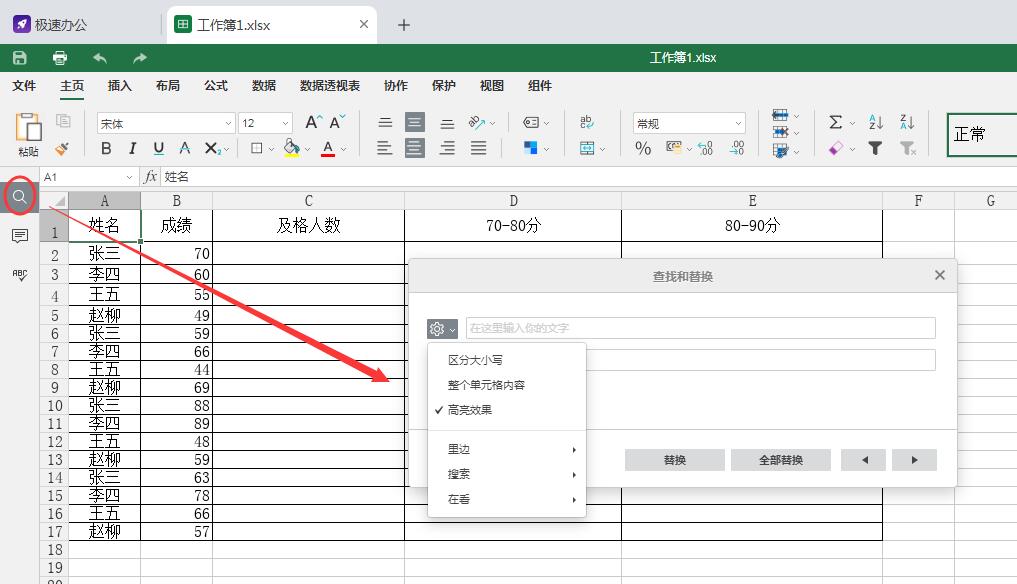Image resolution: width=1017 pixels, height=584 pixels.
Task: Click the sort ascending A-Z icon
Action: (x=876, y=122)
